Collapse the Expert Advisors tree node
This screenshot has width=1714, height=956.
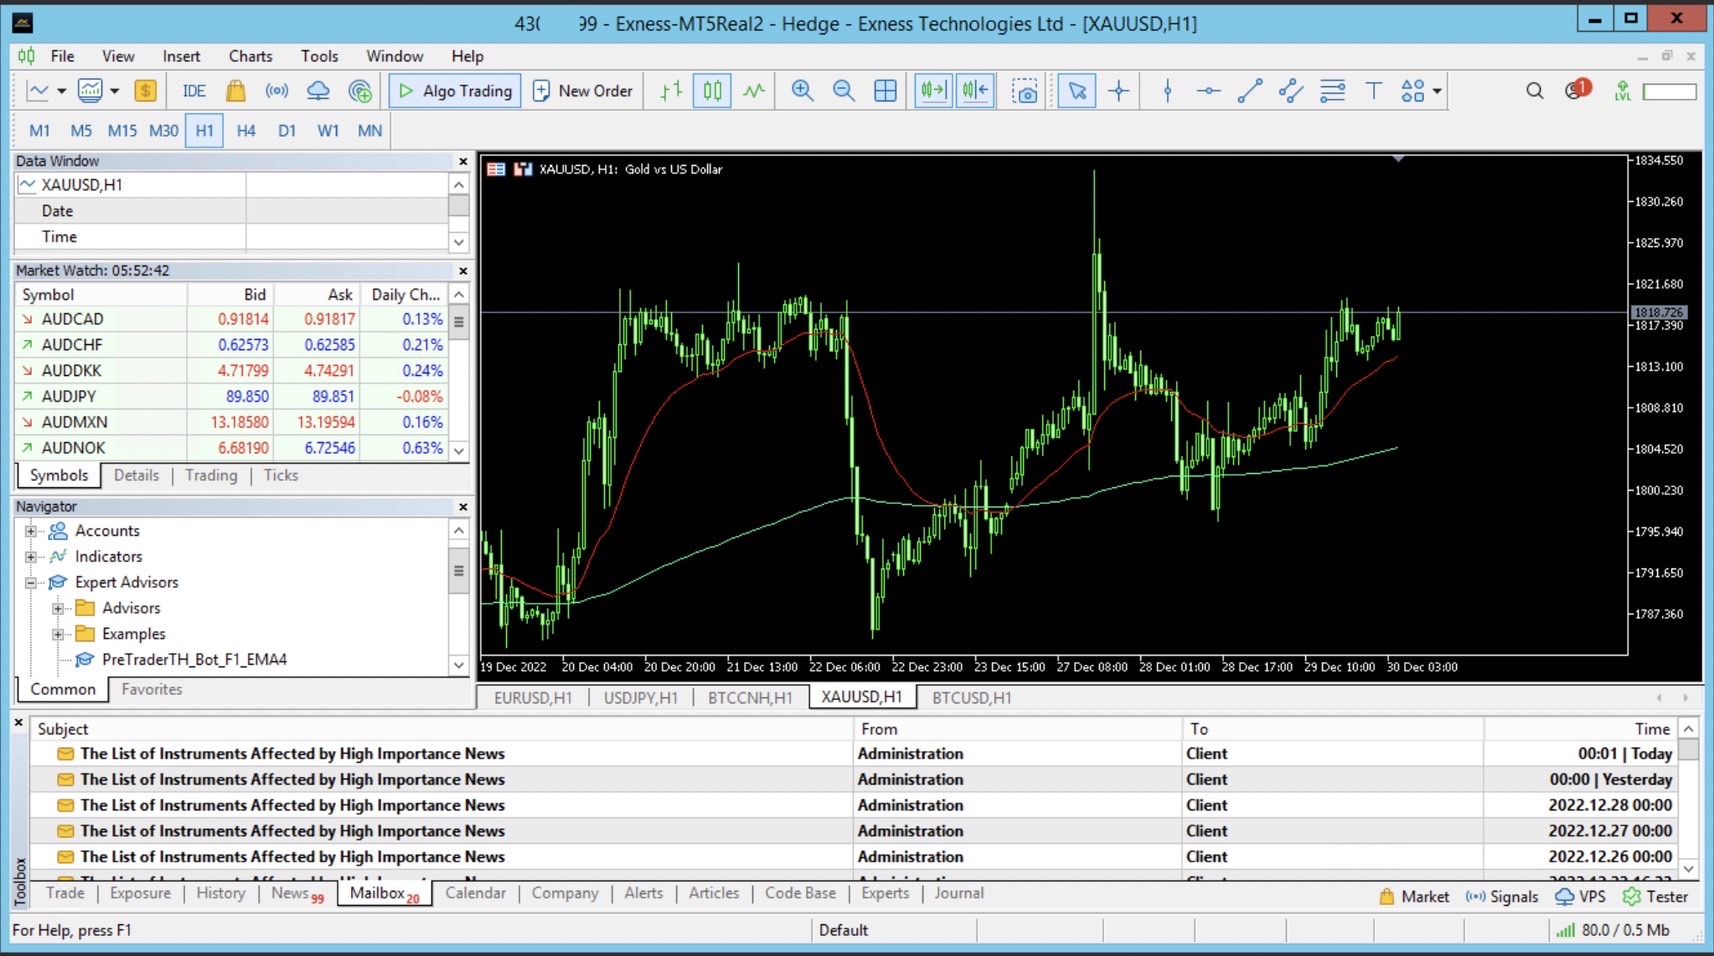[x=31, y=583]
